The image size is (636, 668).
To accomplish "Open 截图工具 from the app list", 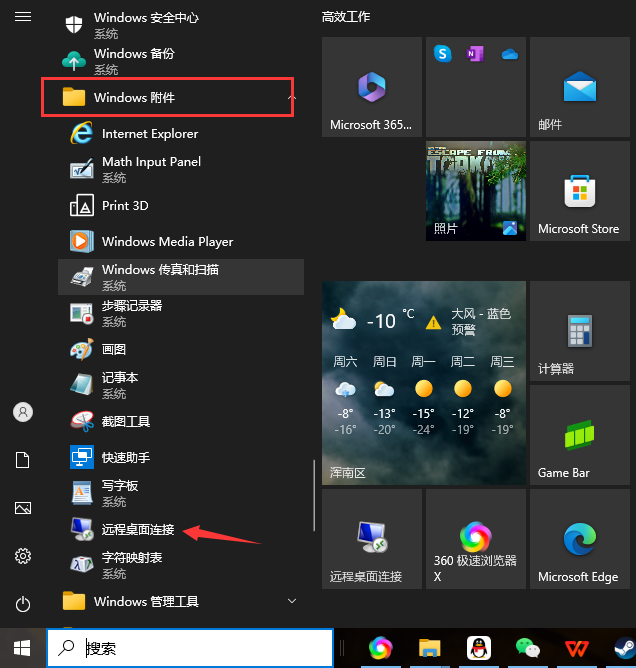I will pyautogui.click(x=126, y=421).
